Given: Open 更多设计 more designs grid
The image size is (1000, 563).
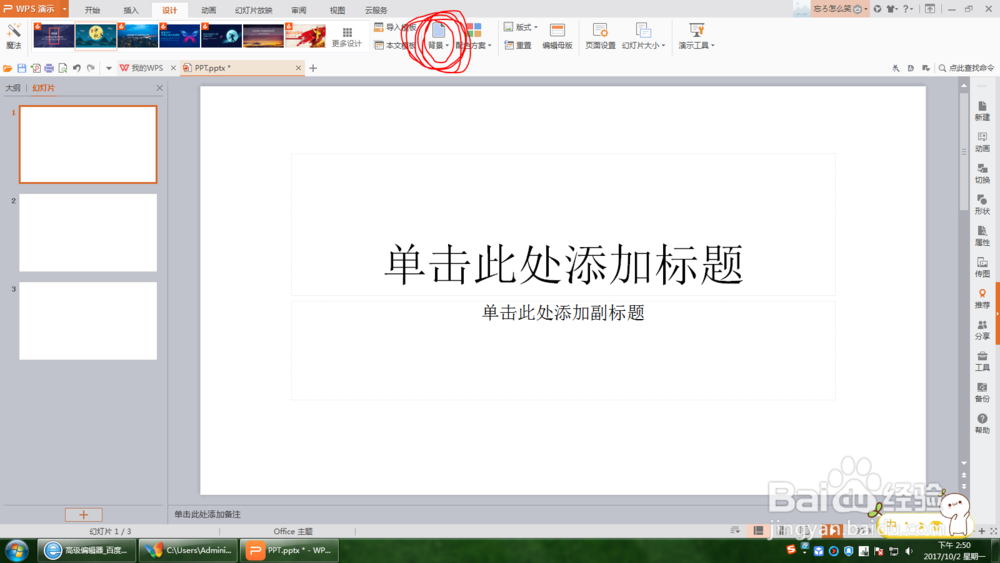Looking at the screenshot, I should (x=346, y=37).
